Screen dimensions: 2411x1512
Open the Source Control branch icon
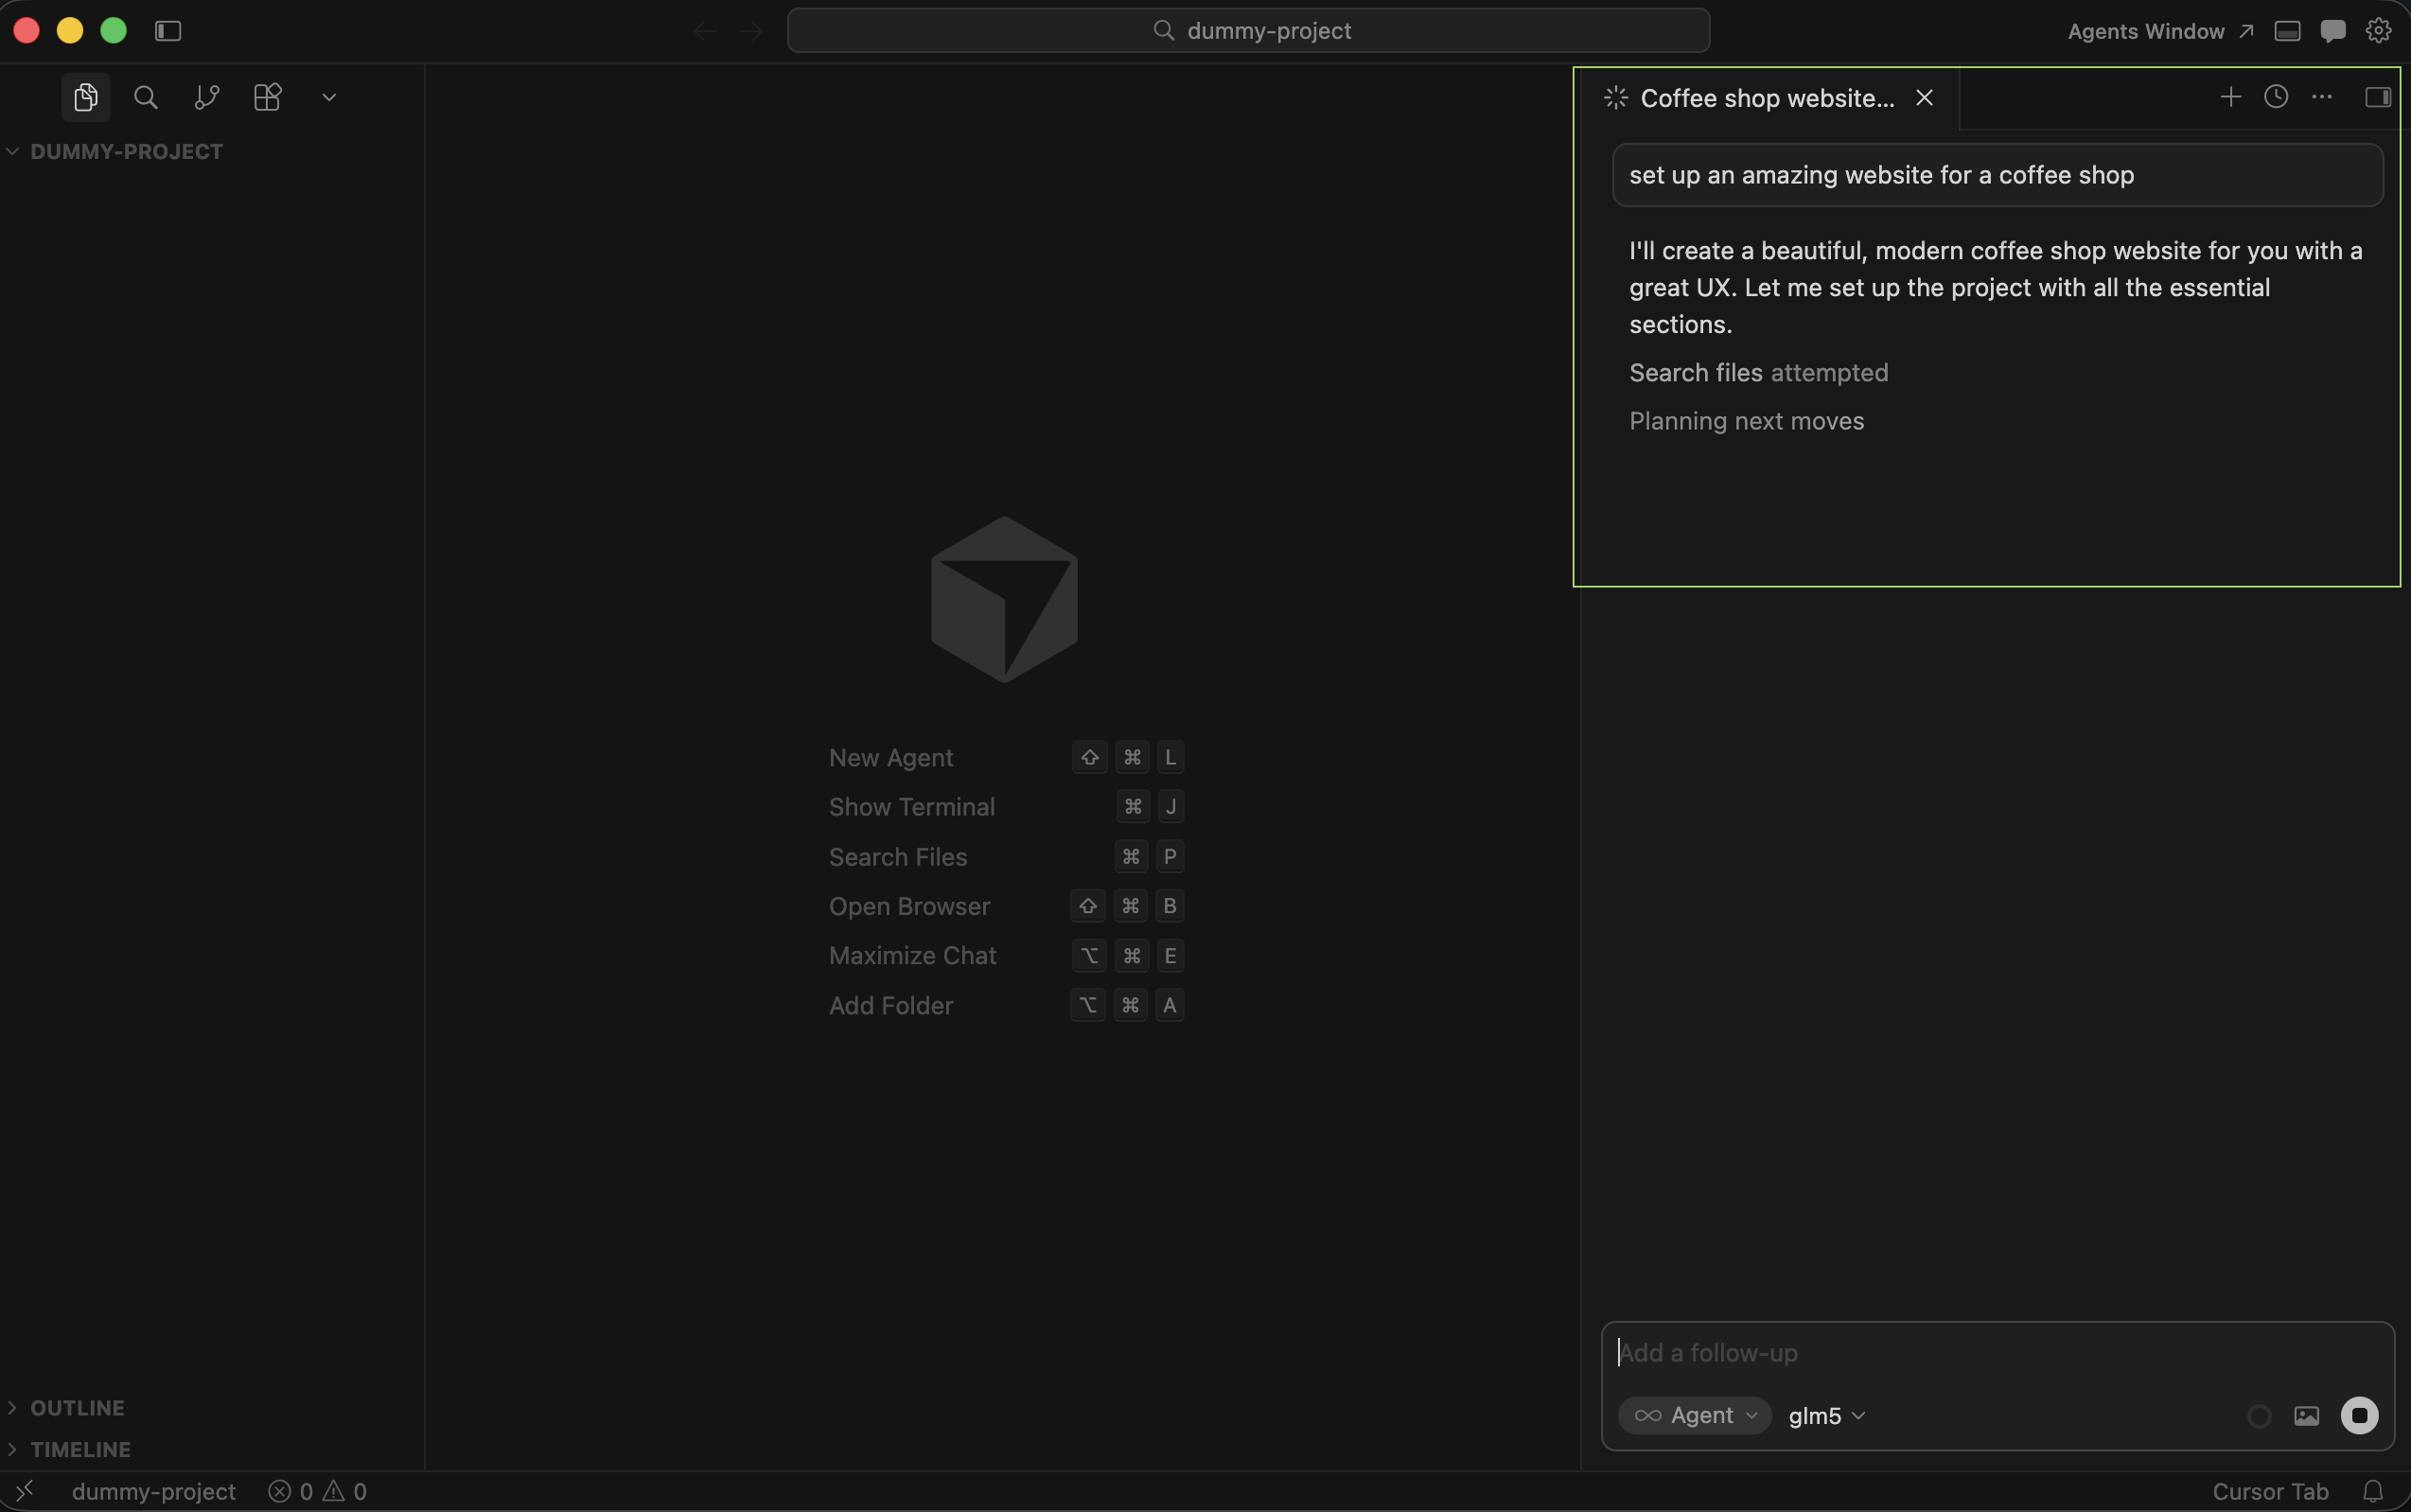coord(207,97)
